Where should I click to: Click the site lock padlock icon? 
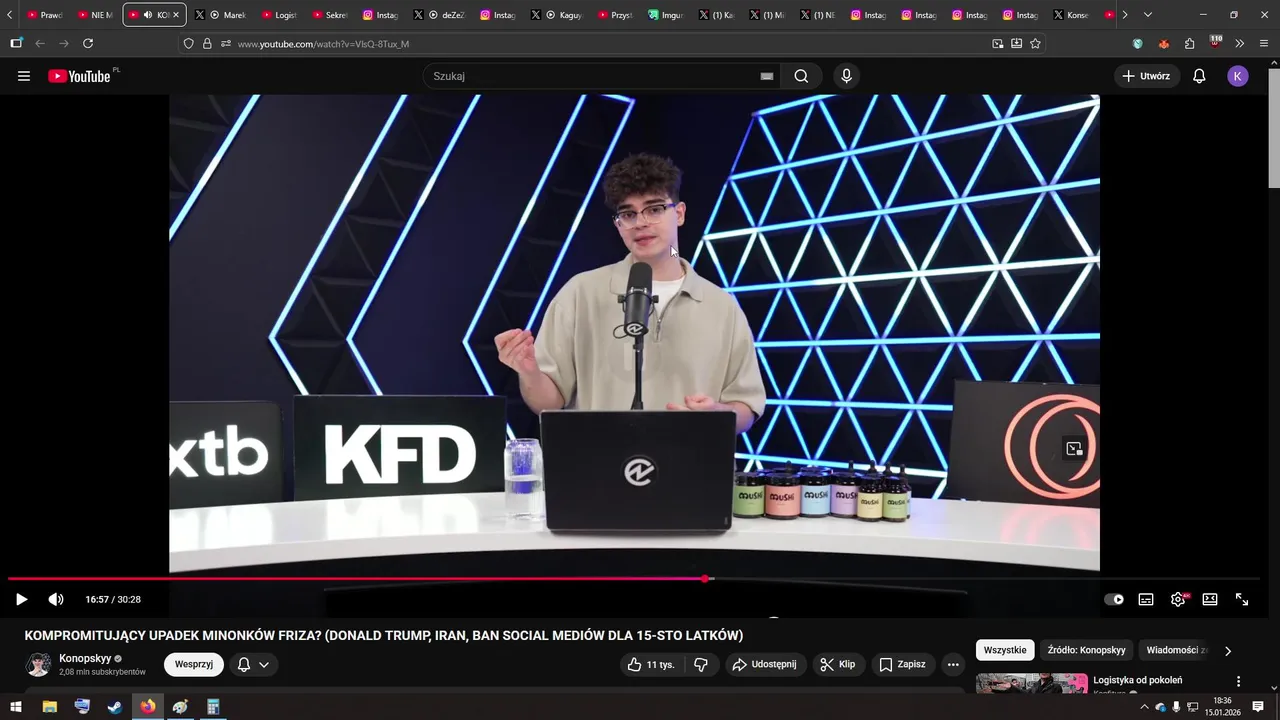[x=207, y=43]
